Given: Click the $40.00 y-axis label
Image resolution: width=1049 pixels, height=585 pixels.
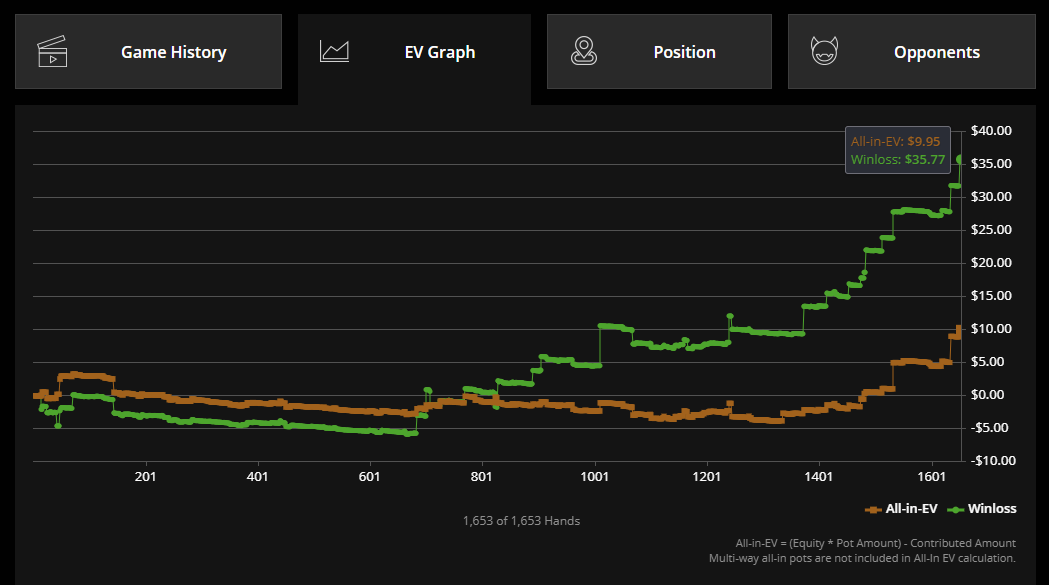Looking at the screenshot, I should click(x=991, y=131).
